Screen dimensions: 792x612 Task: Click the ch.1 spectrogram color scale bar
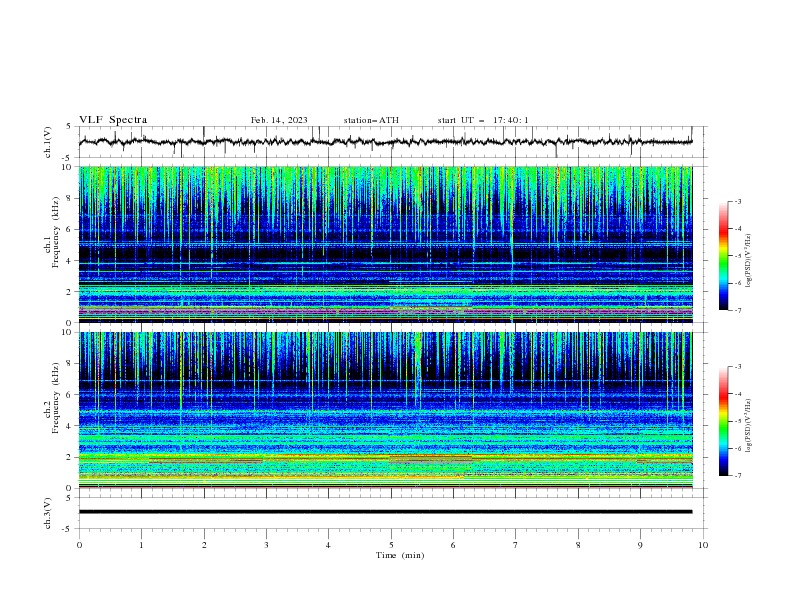(x=723, y=256)
